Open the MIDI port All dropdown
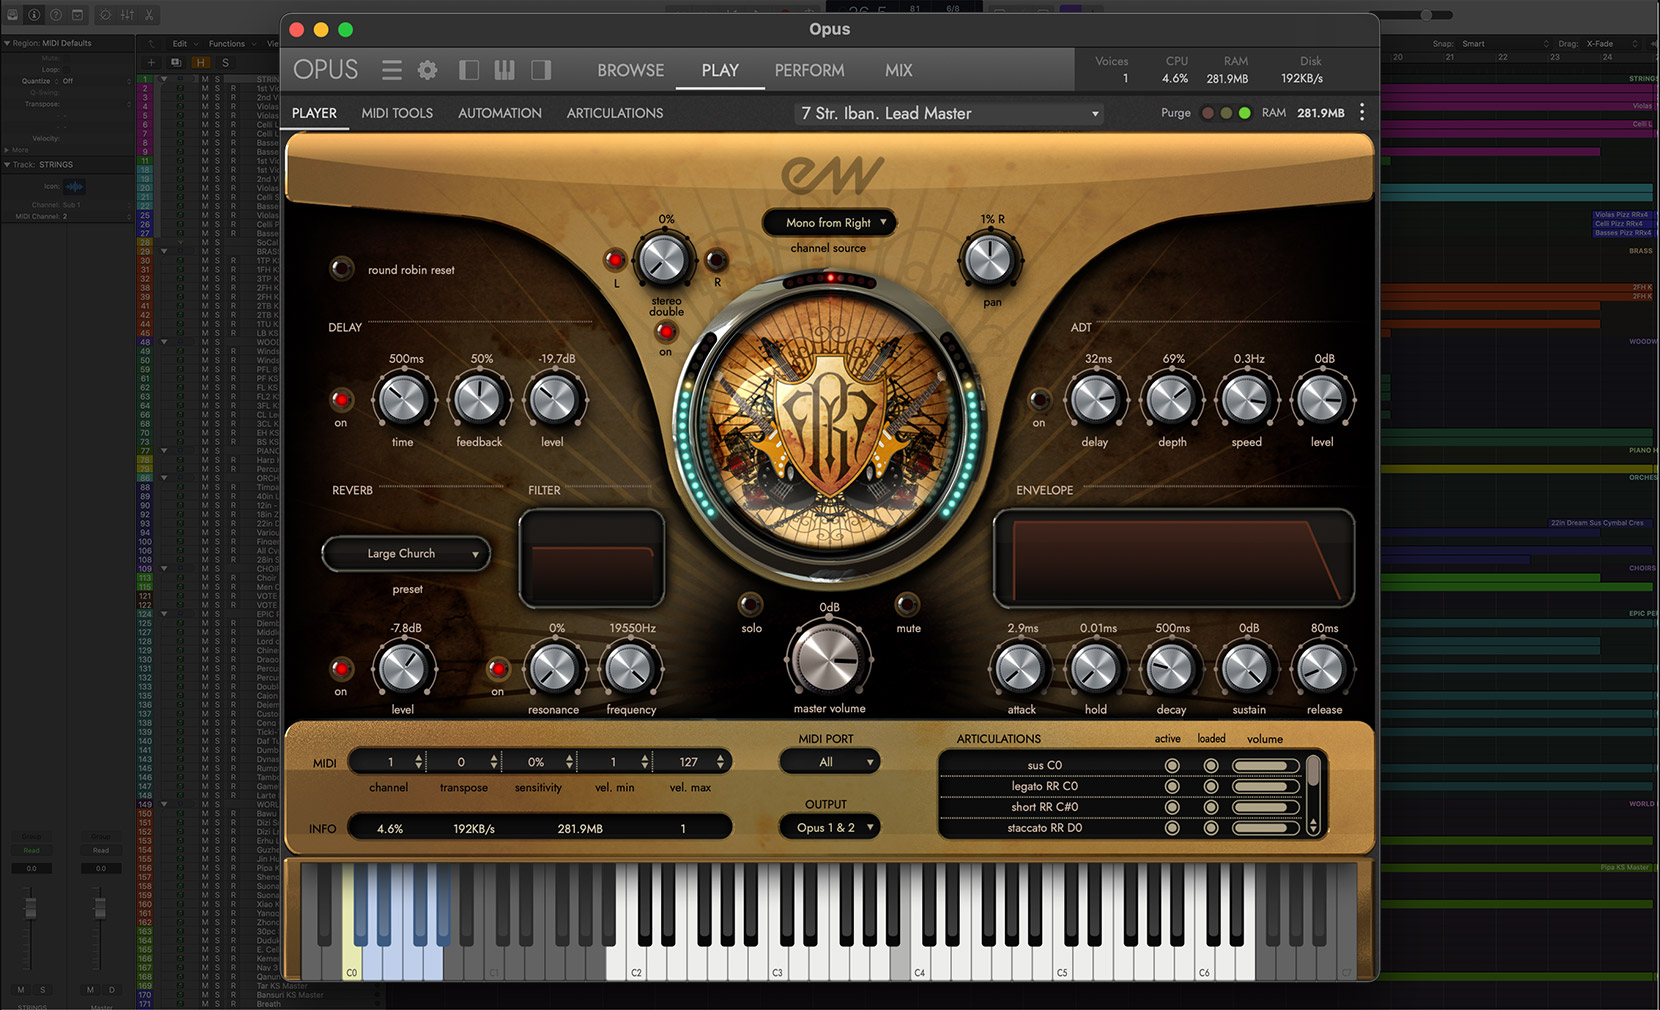The height and width of the screenshot is (1010, 1660). pos(829,762)
